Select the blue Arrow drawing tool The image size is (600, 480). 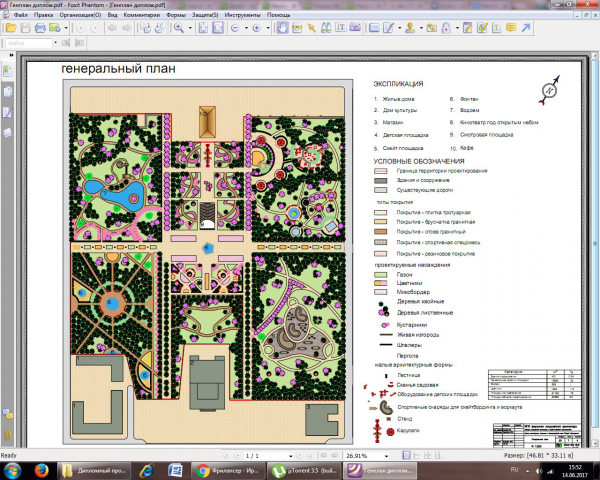tap(526, 28)
